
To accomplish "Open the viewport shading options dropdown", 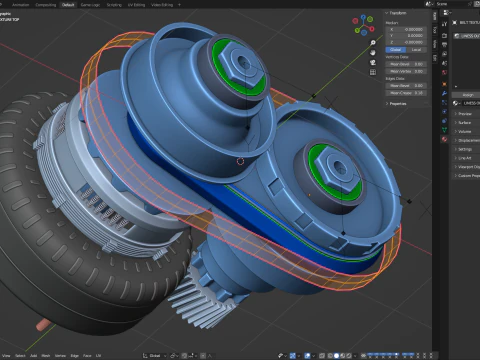I will pos(355,355).
